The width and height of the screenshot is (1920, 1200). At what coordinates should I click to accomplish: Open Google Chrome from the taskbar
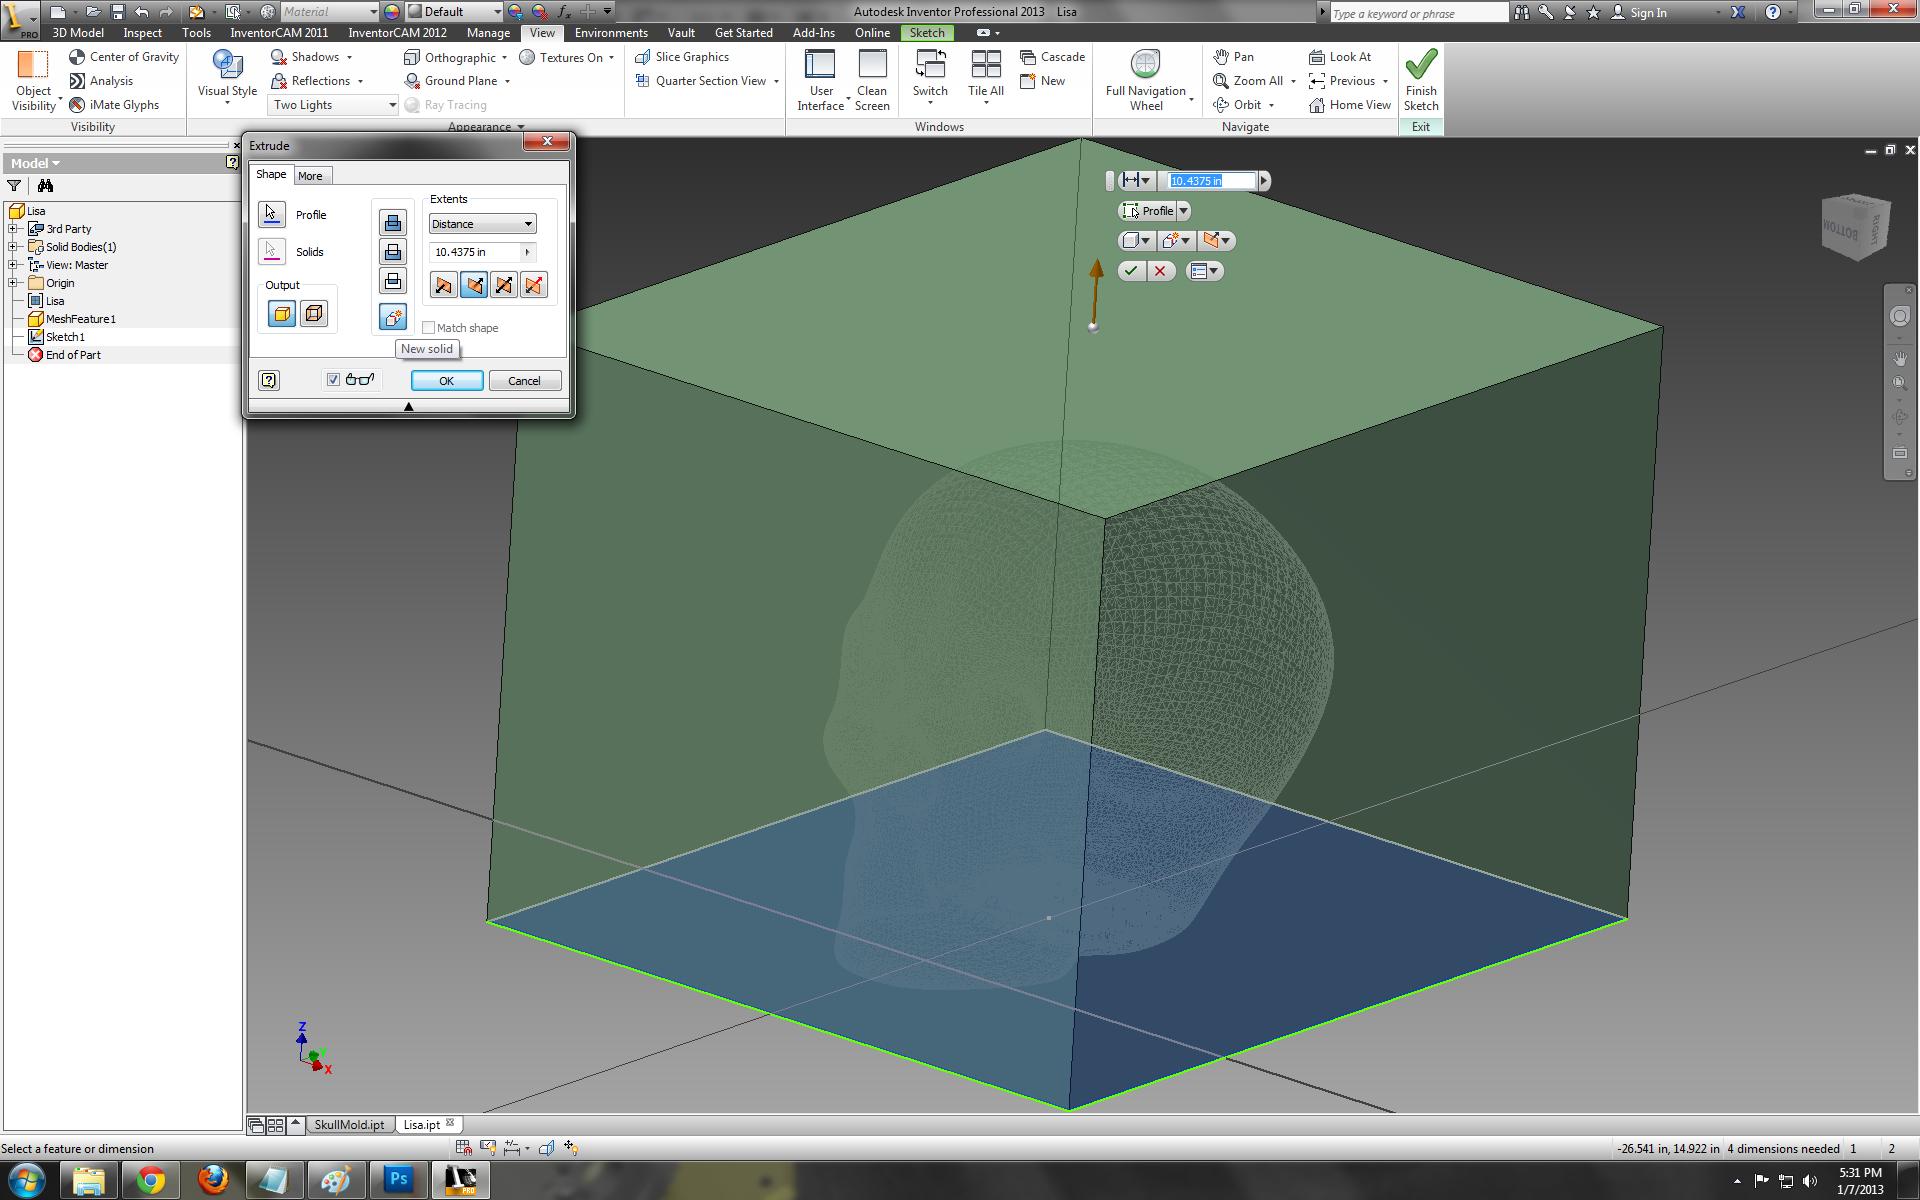click(151, 1180)
